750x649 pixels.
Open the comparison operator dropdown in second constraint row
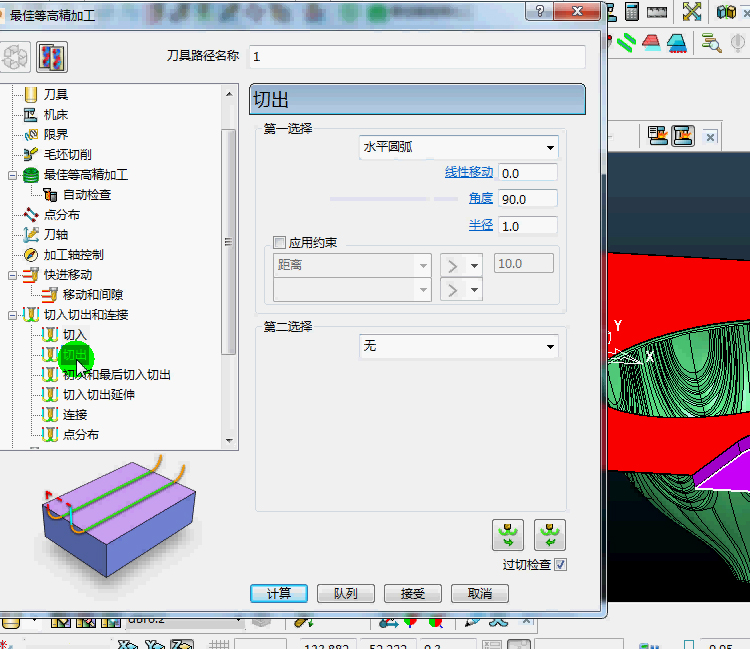[x=461, y=290]
